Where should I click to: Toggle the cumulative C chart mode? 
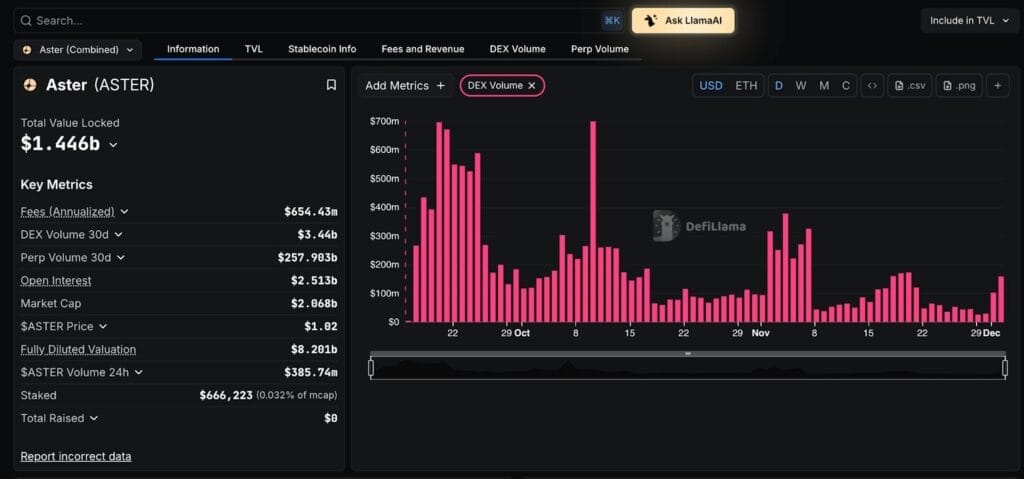point(845,86)
